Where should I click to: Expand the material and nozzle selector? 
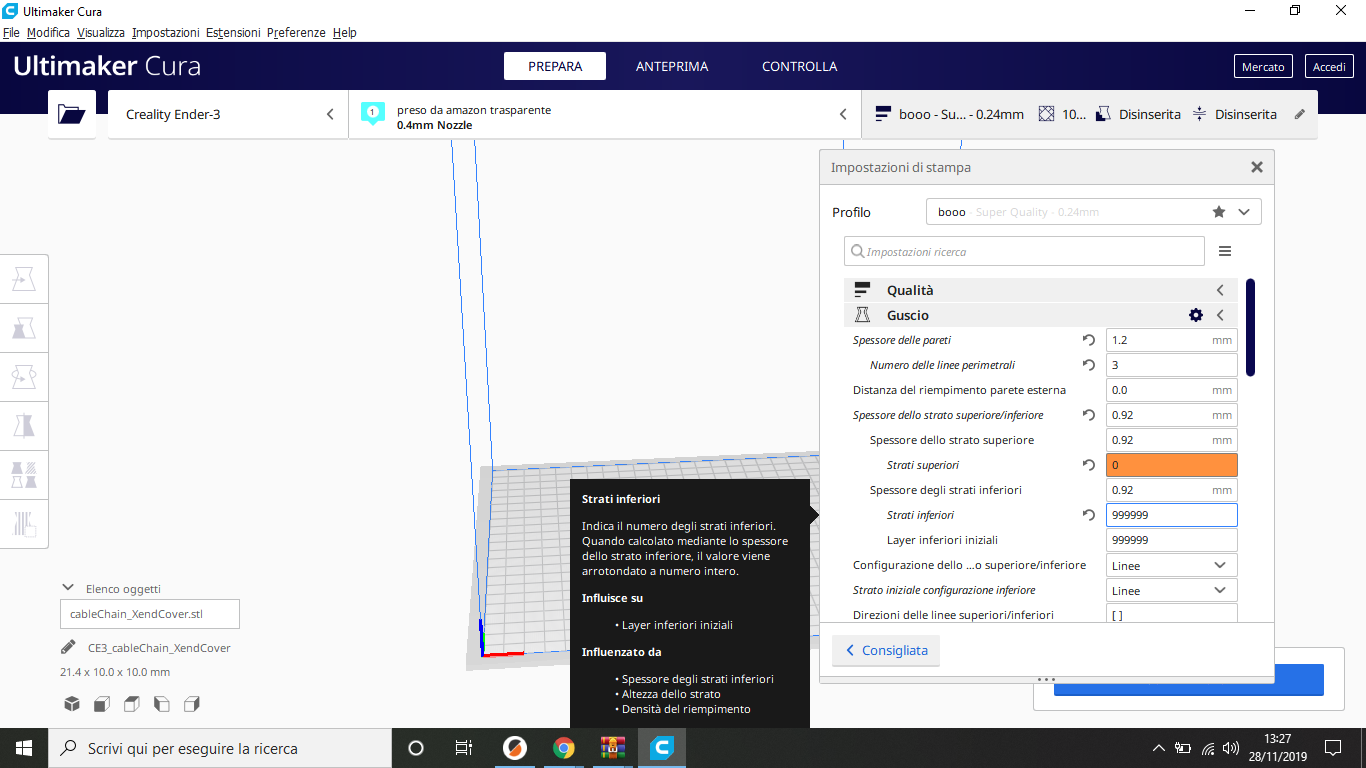tap(605, 114)
